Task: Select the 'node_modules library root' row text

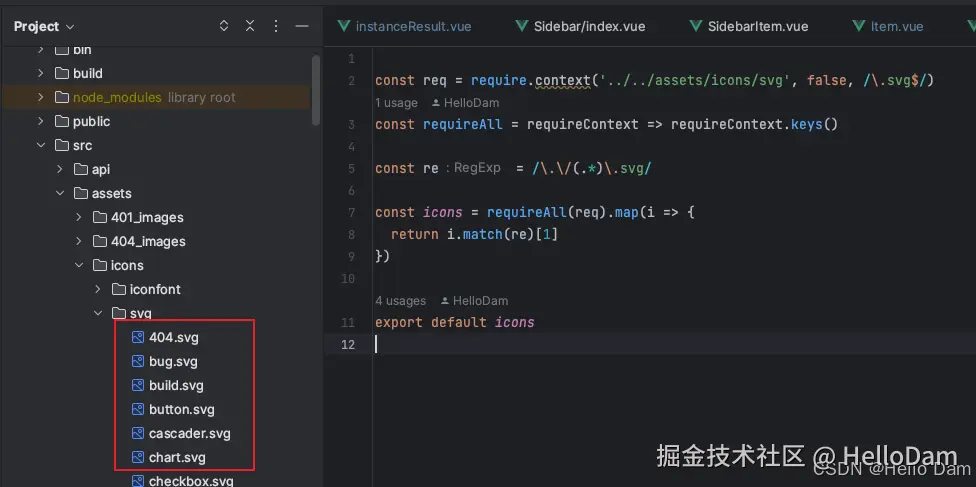Action: tap(154, 97)
